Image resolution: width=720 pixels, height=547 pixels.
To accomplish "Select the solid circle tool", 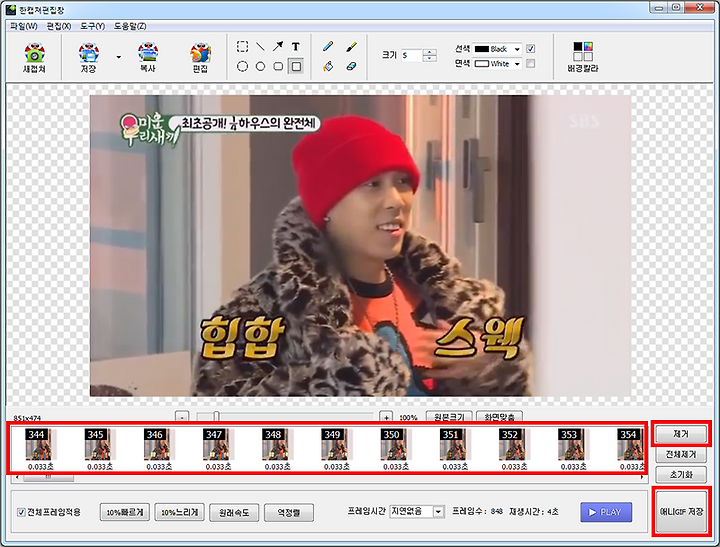I will [x=260, y=67].
